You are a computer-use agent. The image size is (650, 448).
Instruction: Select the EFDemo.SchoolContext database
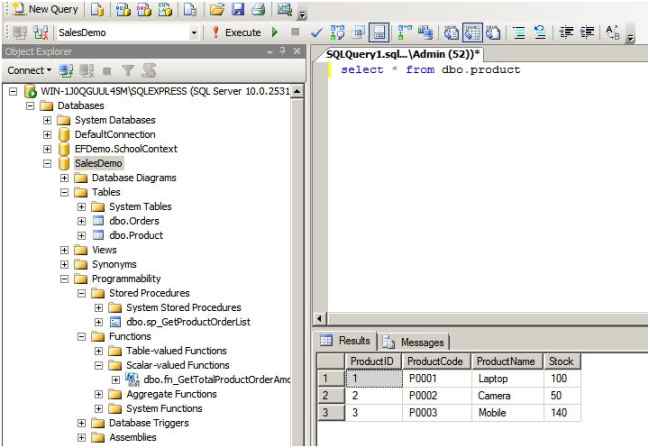coord(126,149)
